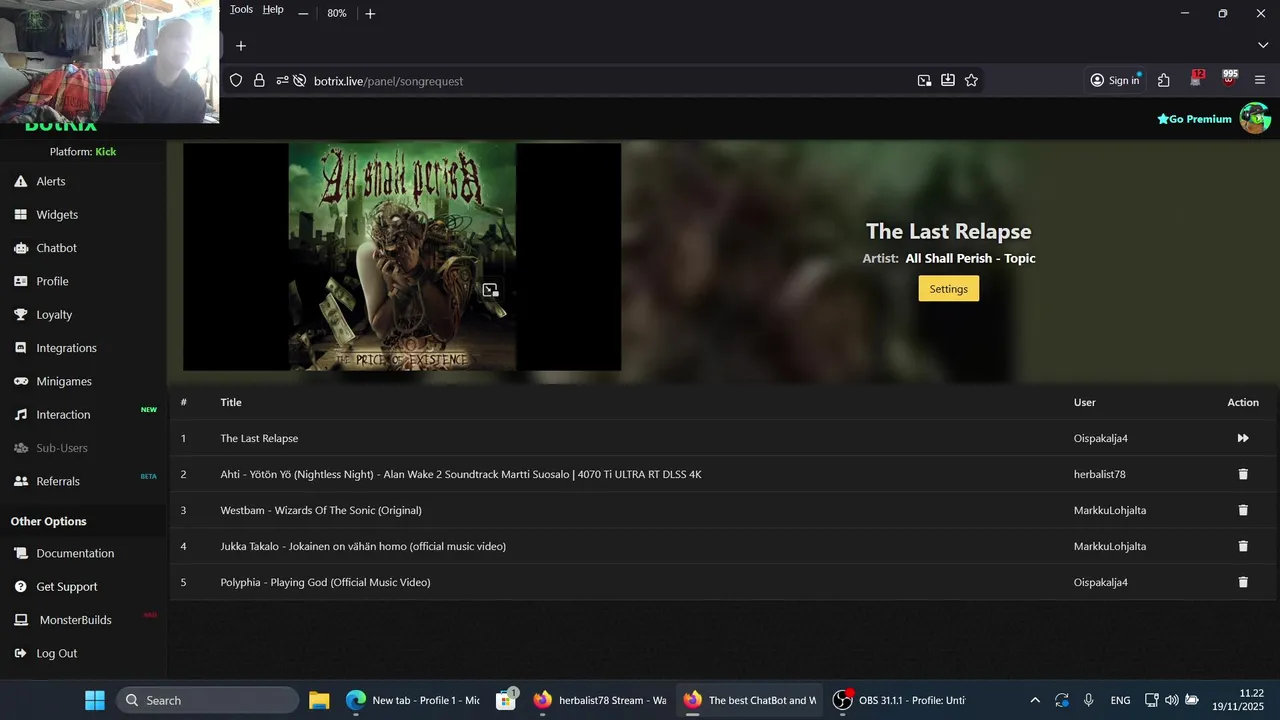
Task: Open the Help menu
Action: point(273,10)
